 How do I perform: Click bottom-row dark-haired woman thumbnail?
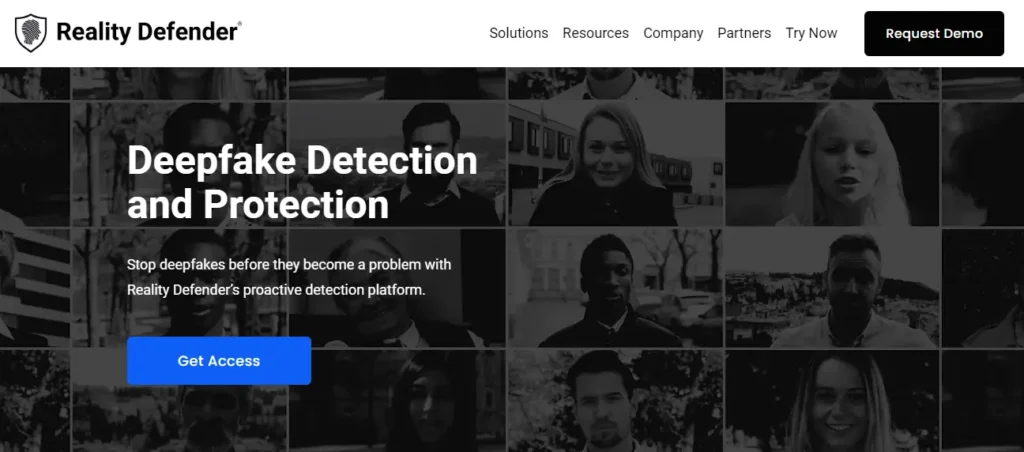(x=420, y=402)
